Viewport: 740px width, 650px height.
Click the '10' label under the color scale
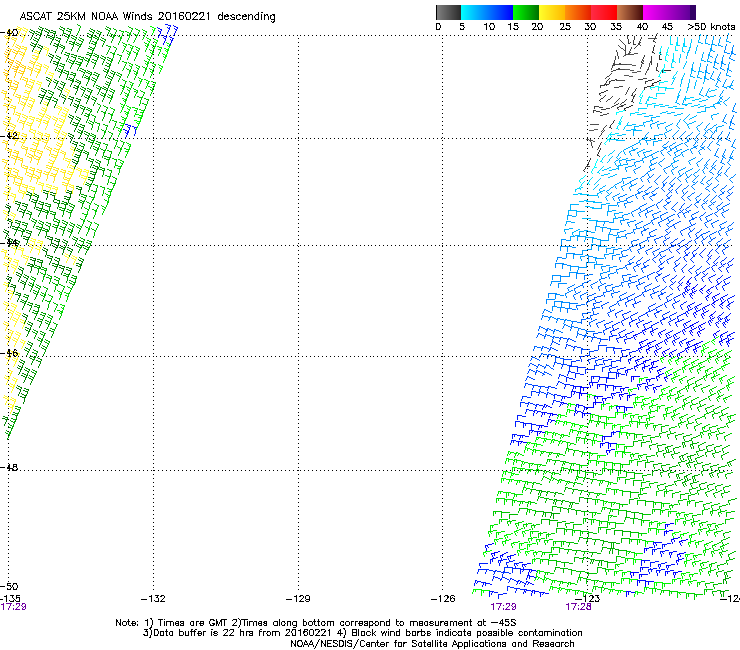[489, 26]
